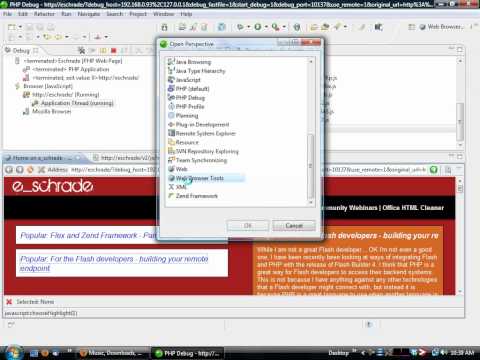Open the Help menu
The image size is (480, 360).
(186, 14)
